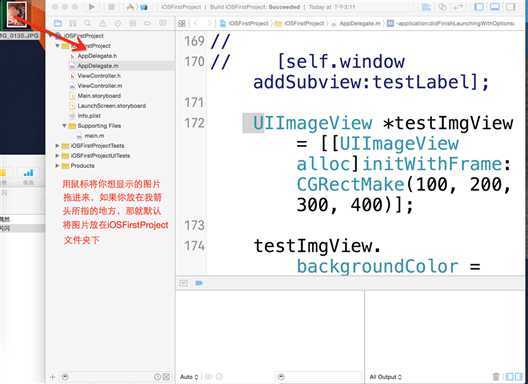Toggle the console pane
The image size is (528, 384).
click(519, 377)
